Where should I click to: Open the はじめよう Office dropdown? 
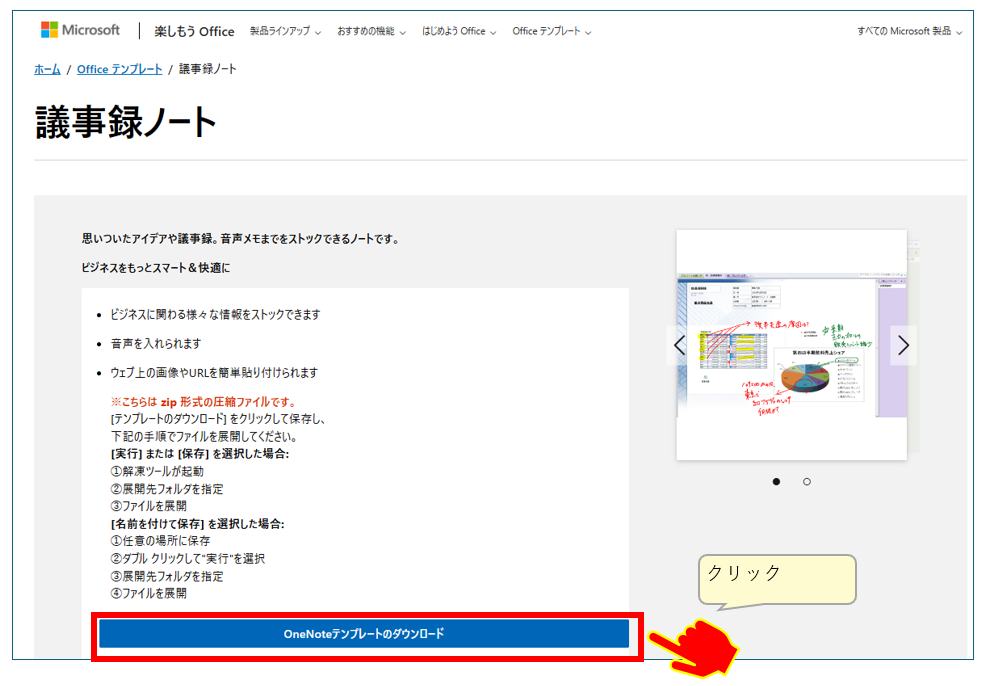459,32
